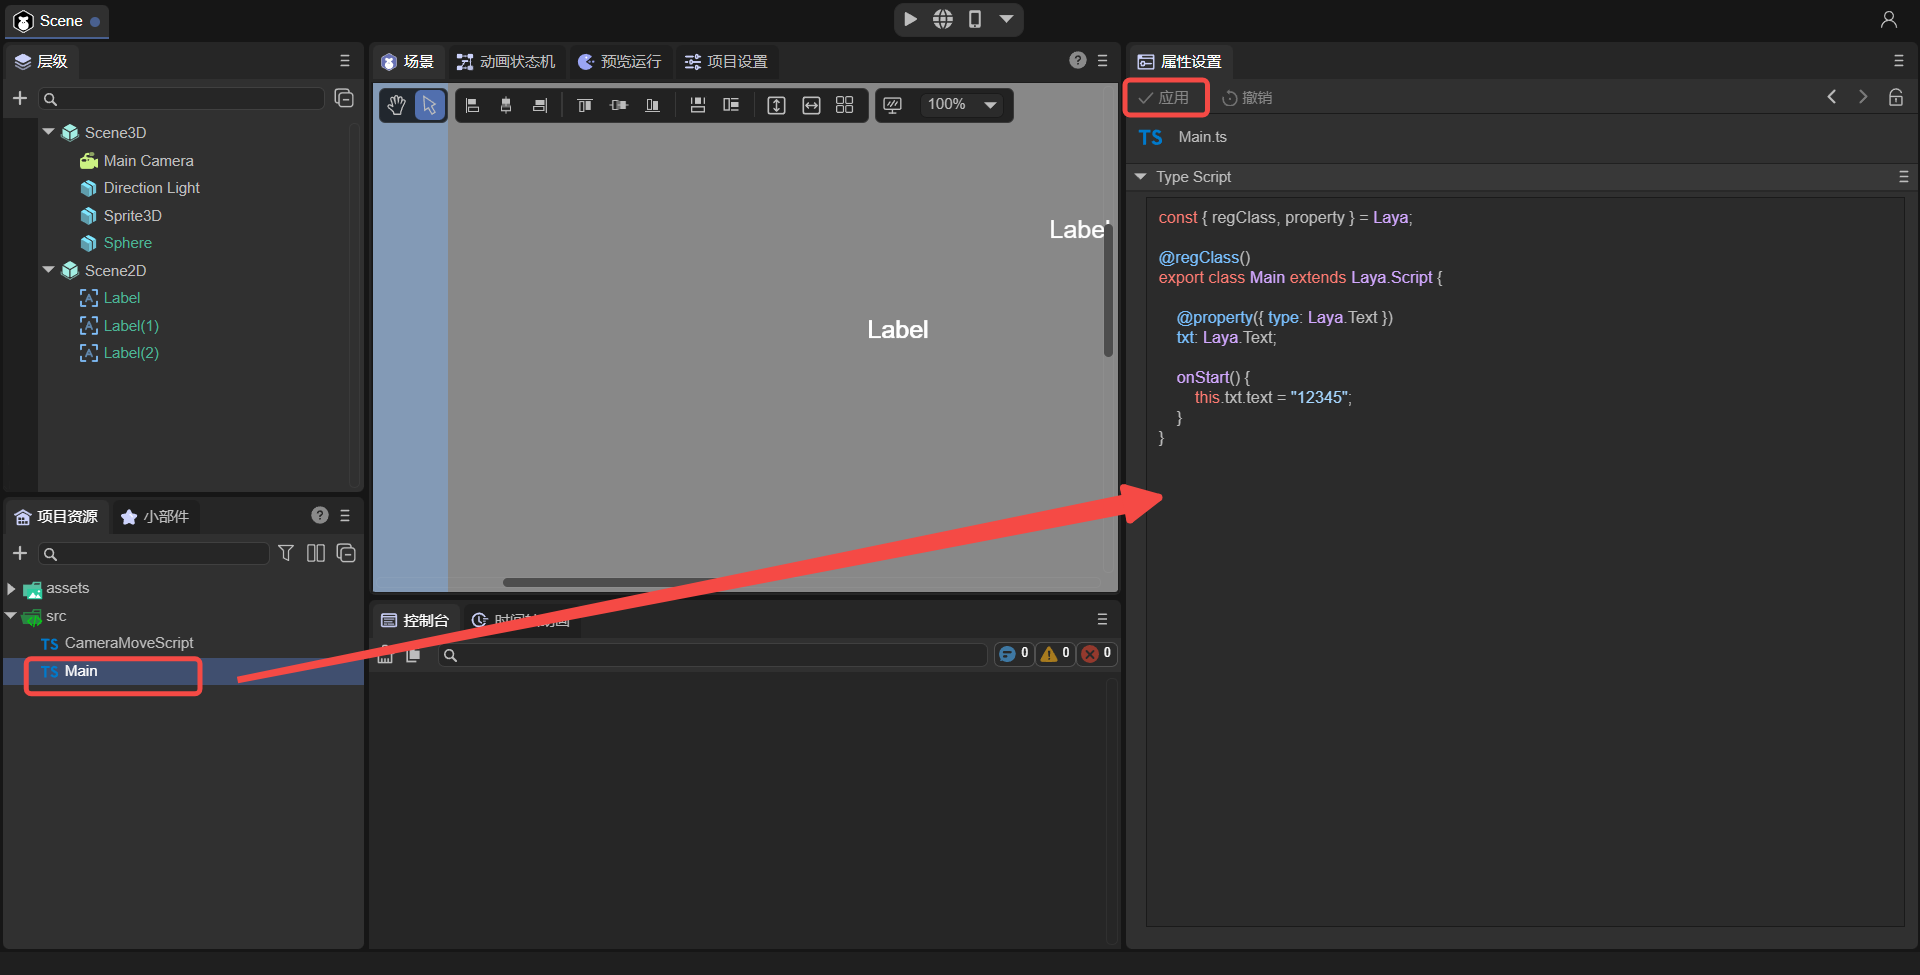1920x975 pixels.
Task: Click the grid layout icon in toolbar
Action: 844,105
